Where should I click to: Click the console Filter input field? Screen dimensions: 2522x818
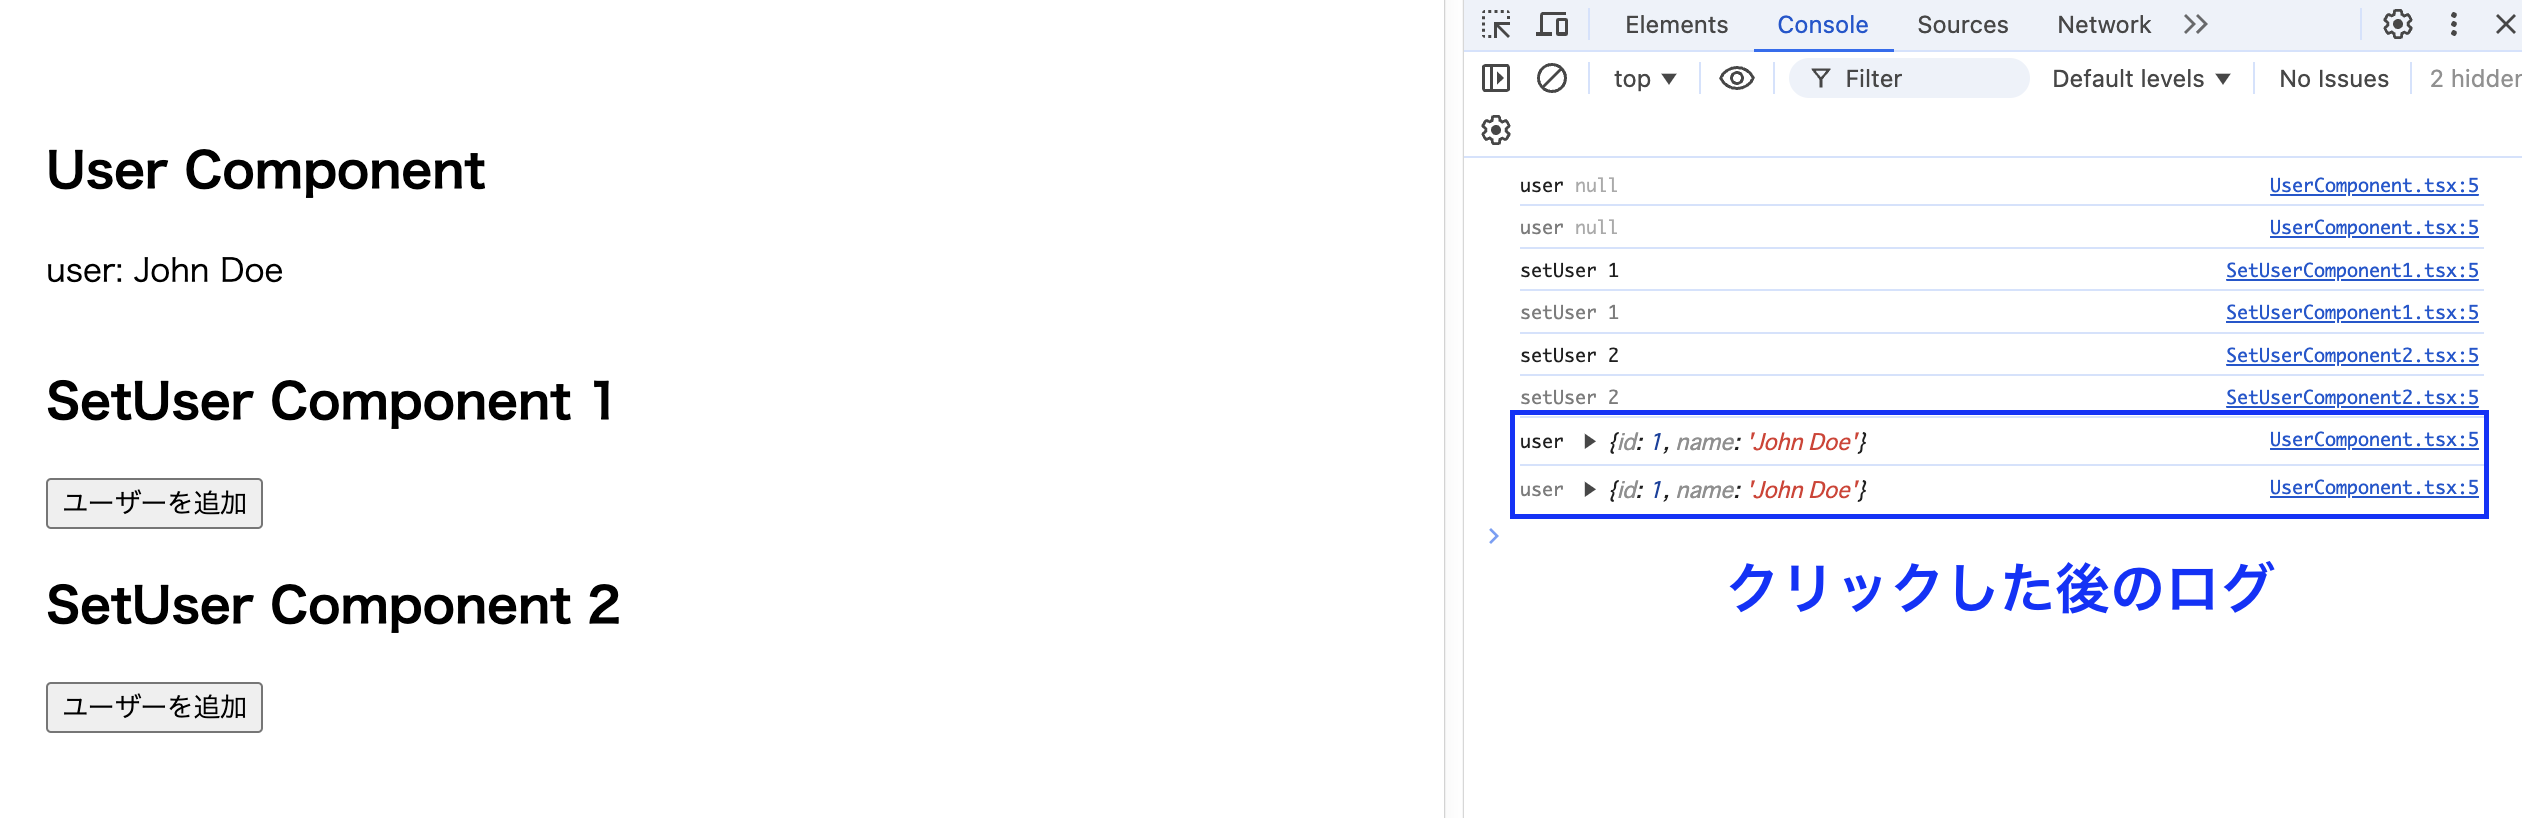(1908, 78)
